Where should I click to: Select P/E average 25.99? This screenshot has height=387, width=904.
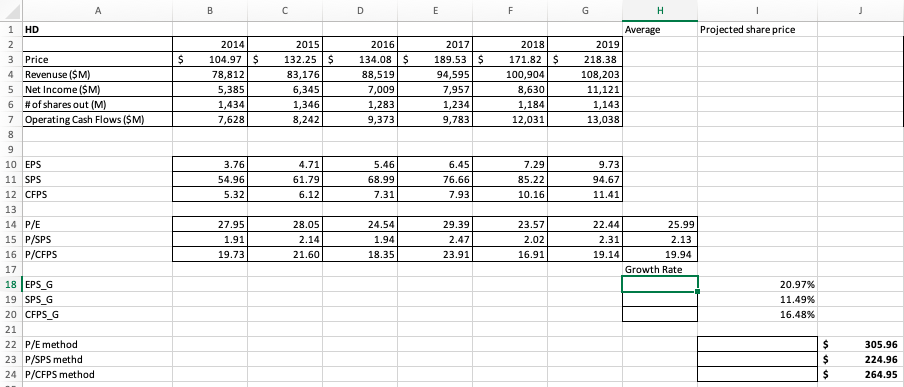pos(660,224)
